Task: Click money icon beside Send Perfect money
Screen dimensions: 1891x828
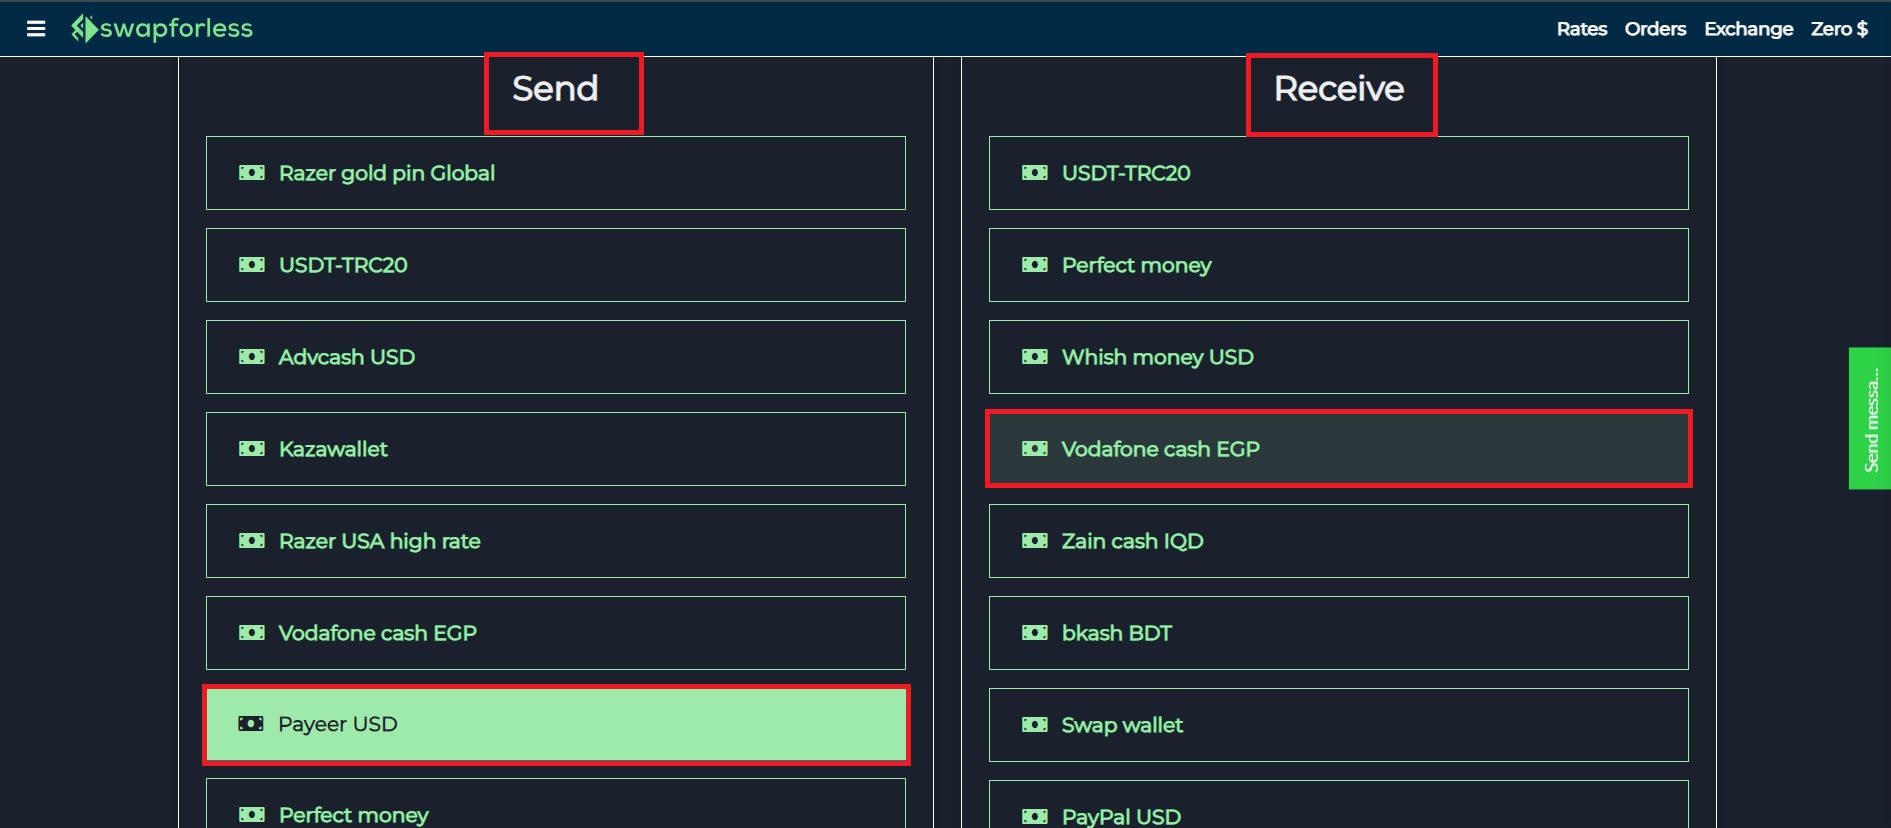Action: 252,815
